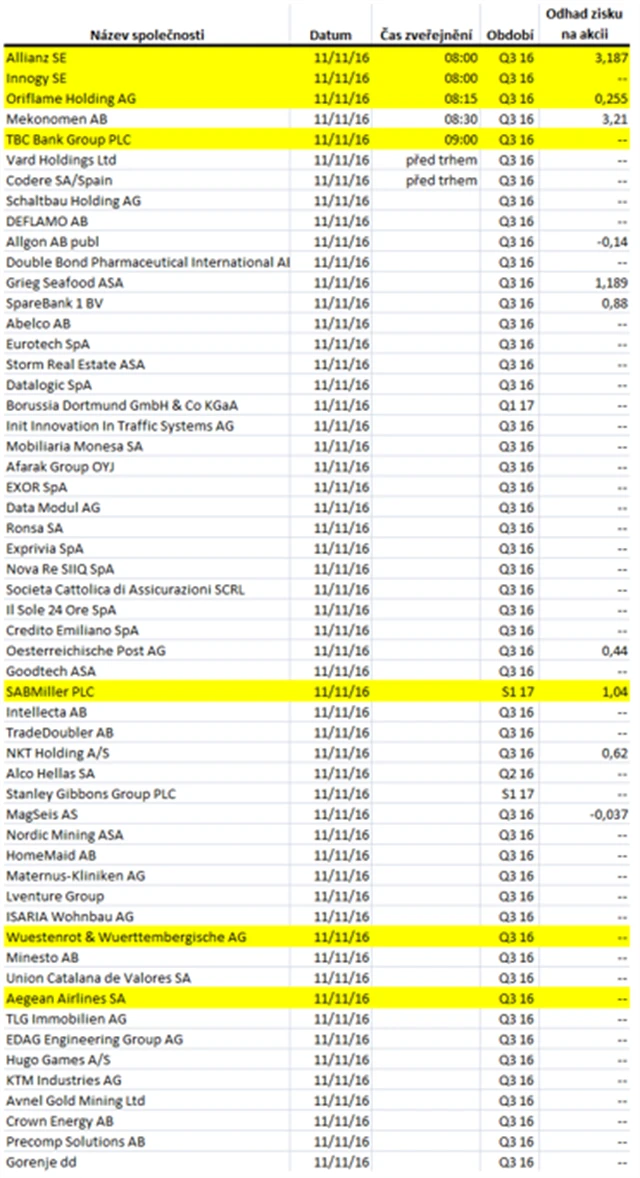Click the SpareBank 1 BV cell
This screenshot has width=640, height=1178.
[x=54, y=303]
